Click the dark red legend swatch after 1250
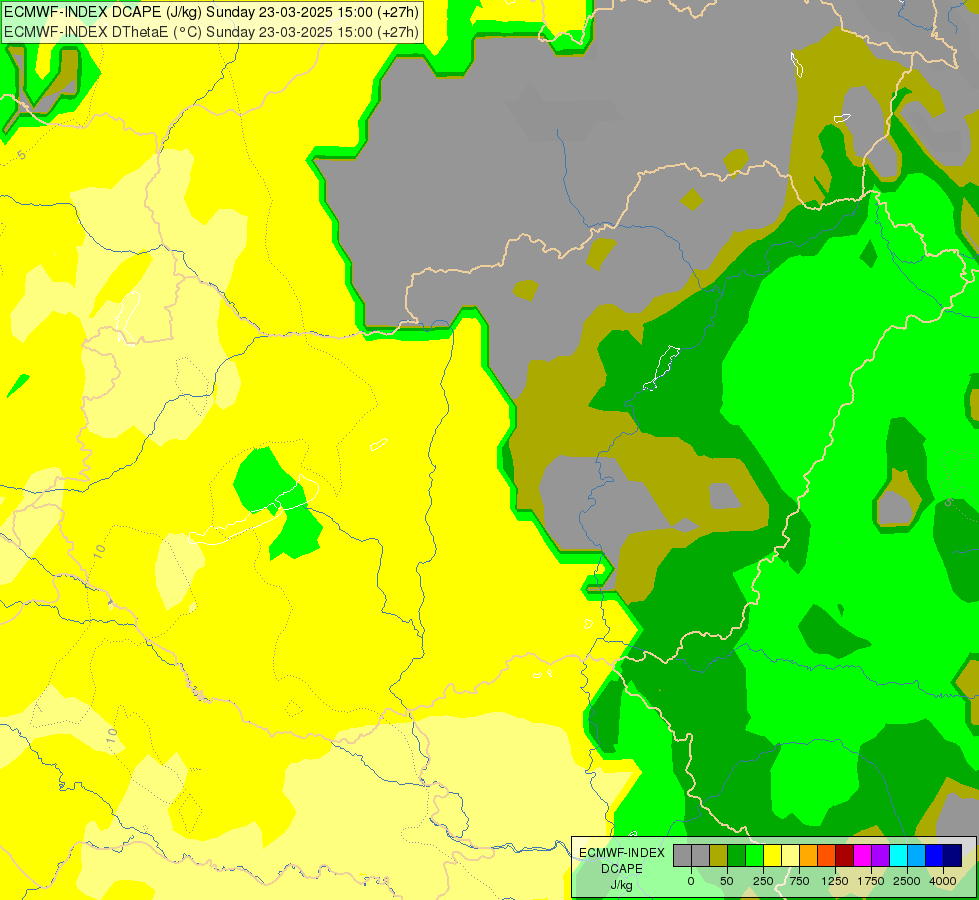This screenshot has height=900, width=979. click(845, 856)
